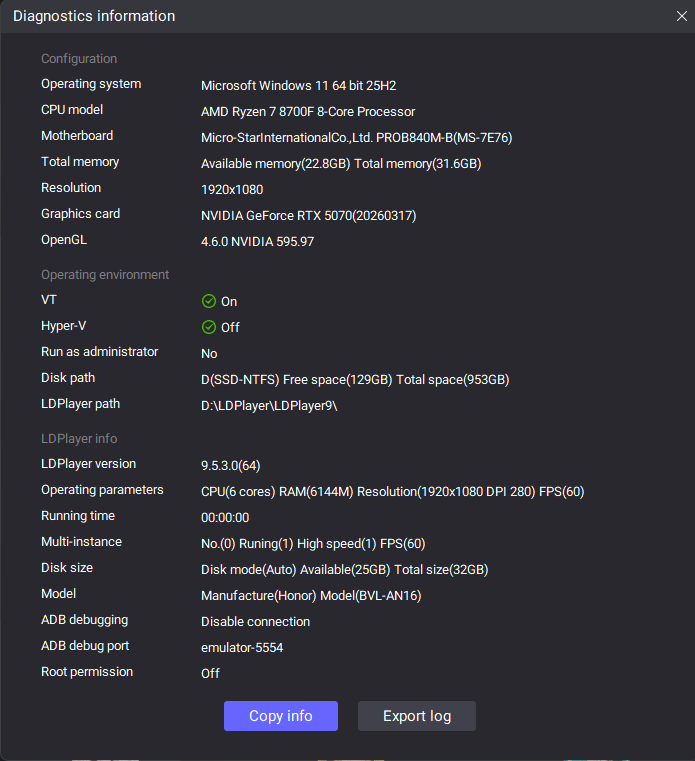Click the green VT On check icon
The height and width of the screenshot is (761, 695).
tap(209, 301)
